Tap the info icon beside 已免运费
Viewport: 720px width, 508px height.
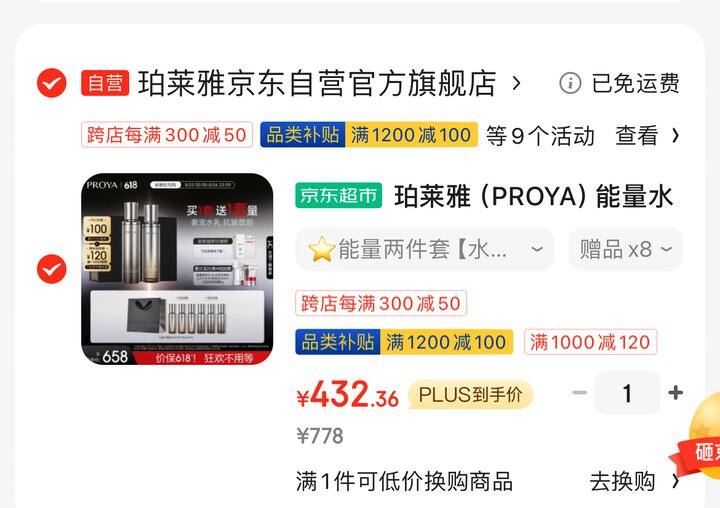(x=570, y=83)
